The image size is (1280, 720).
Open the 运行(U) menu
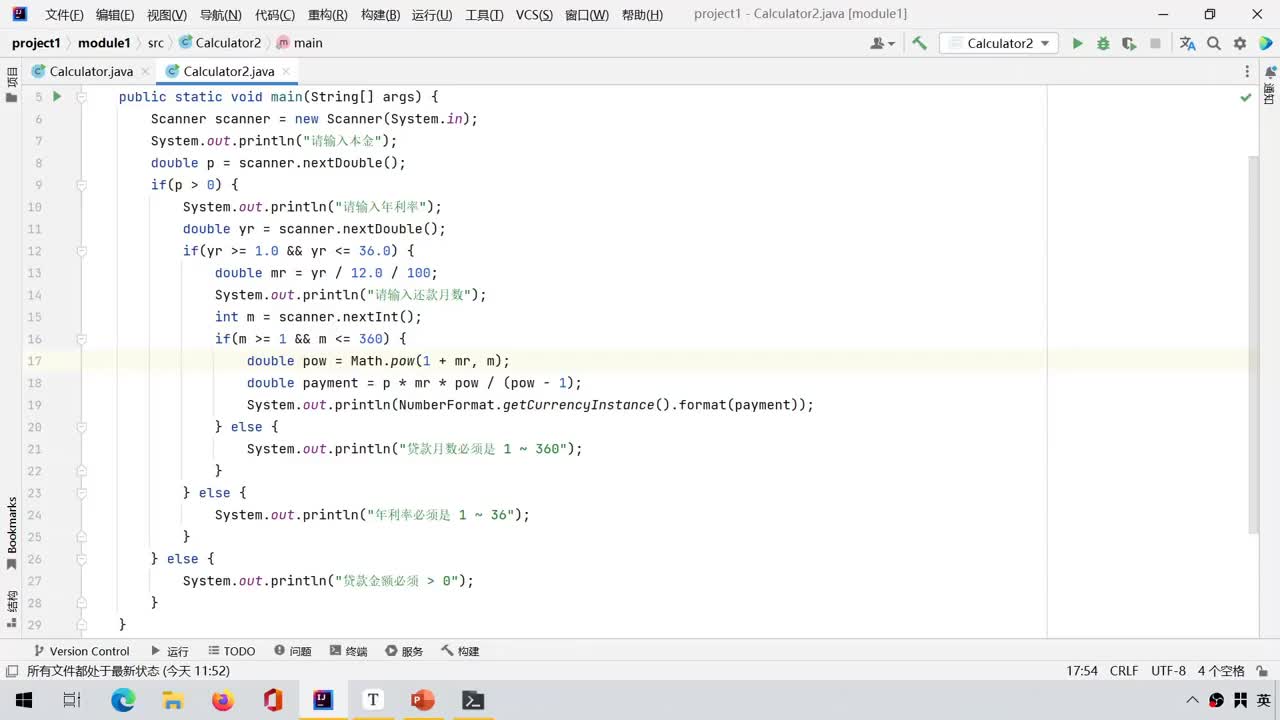pos(432,15)
